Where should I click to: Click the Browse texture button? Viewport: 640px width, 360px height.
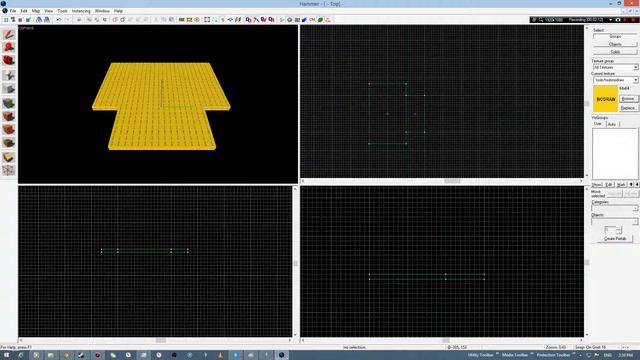pos(628,99)
